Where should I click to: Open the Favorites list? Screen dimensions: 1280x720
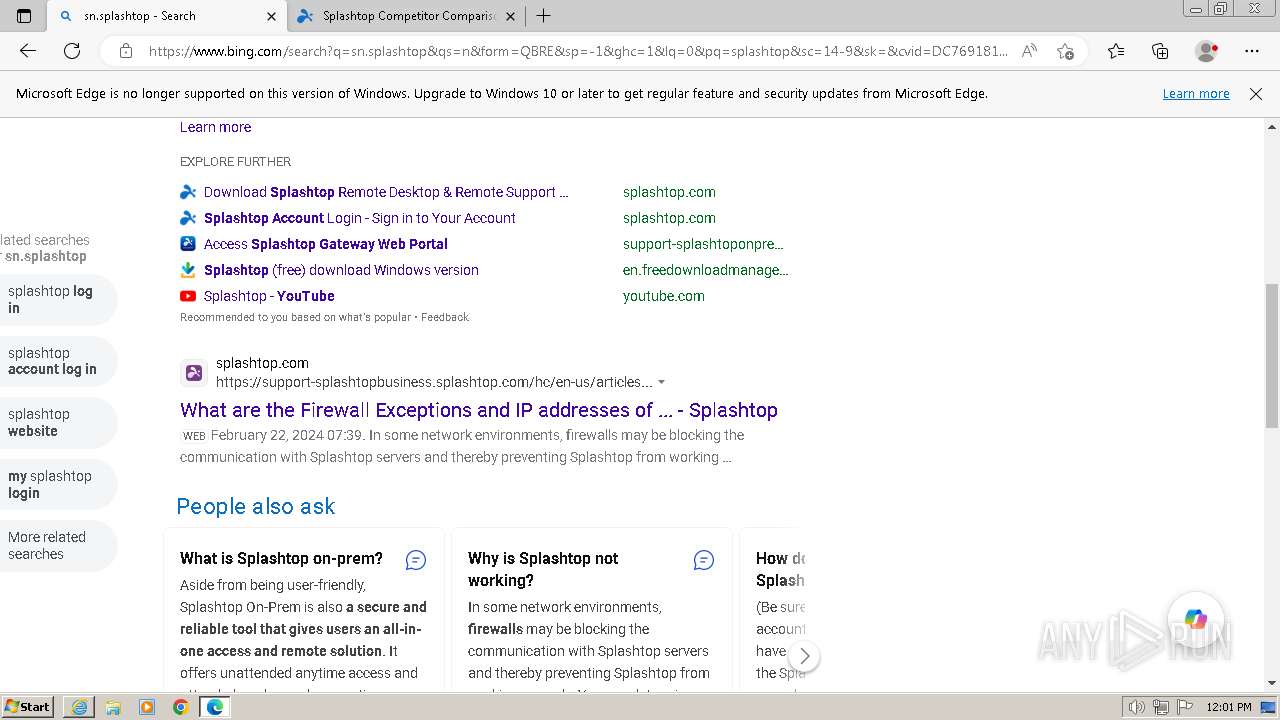pyautogui.click(x=1116, y=51)
